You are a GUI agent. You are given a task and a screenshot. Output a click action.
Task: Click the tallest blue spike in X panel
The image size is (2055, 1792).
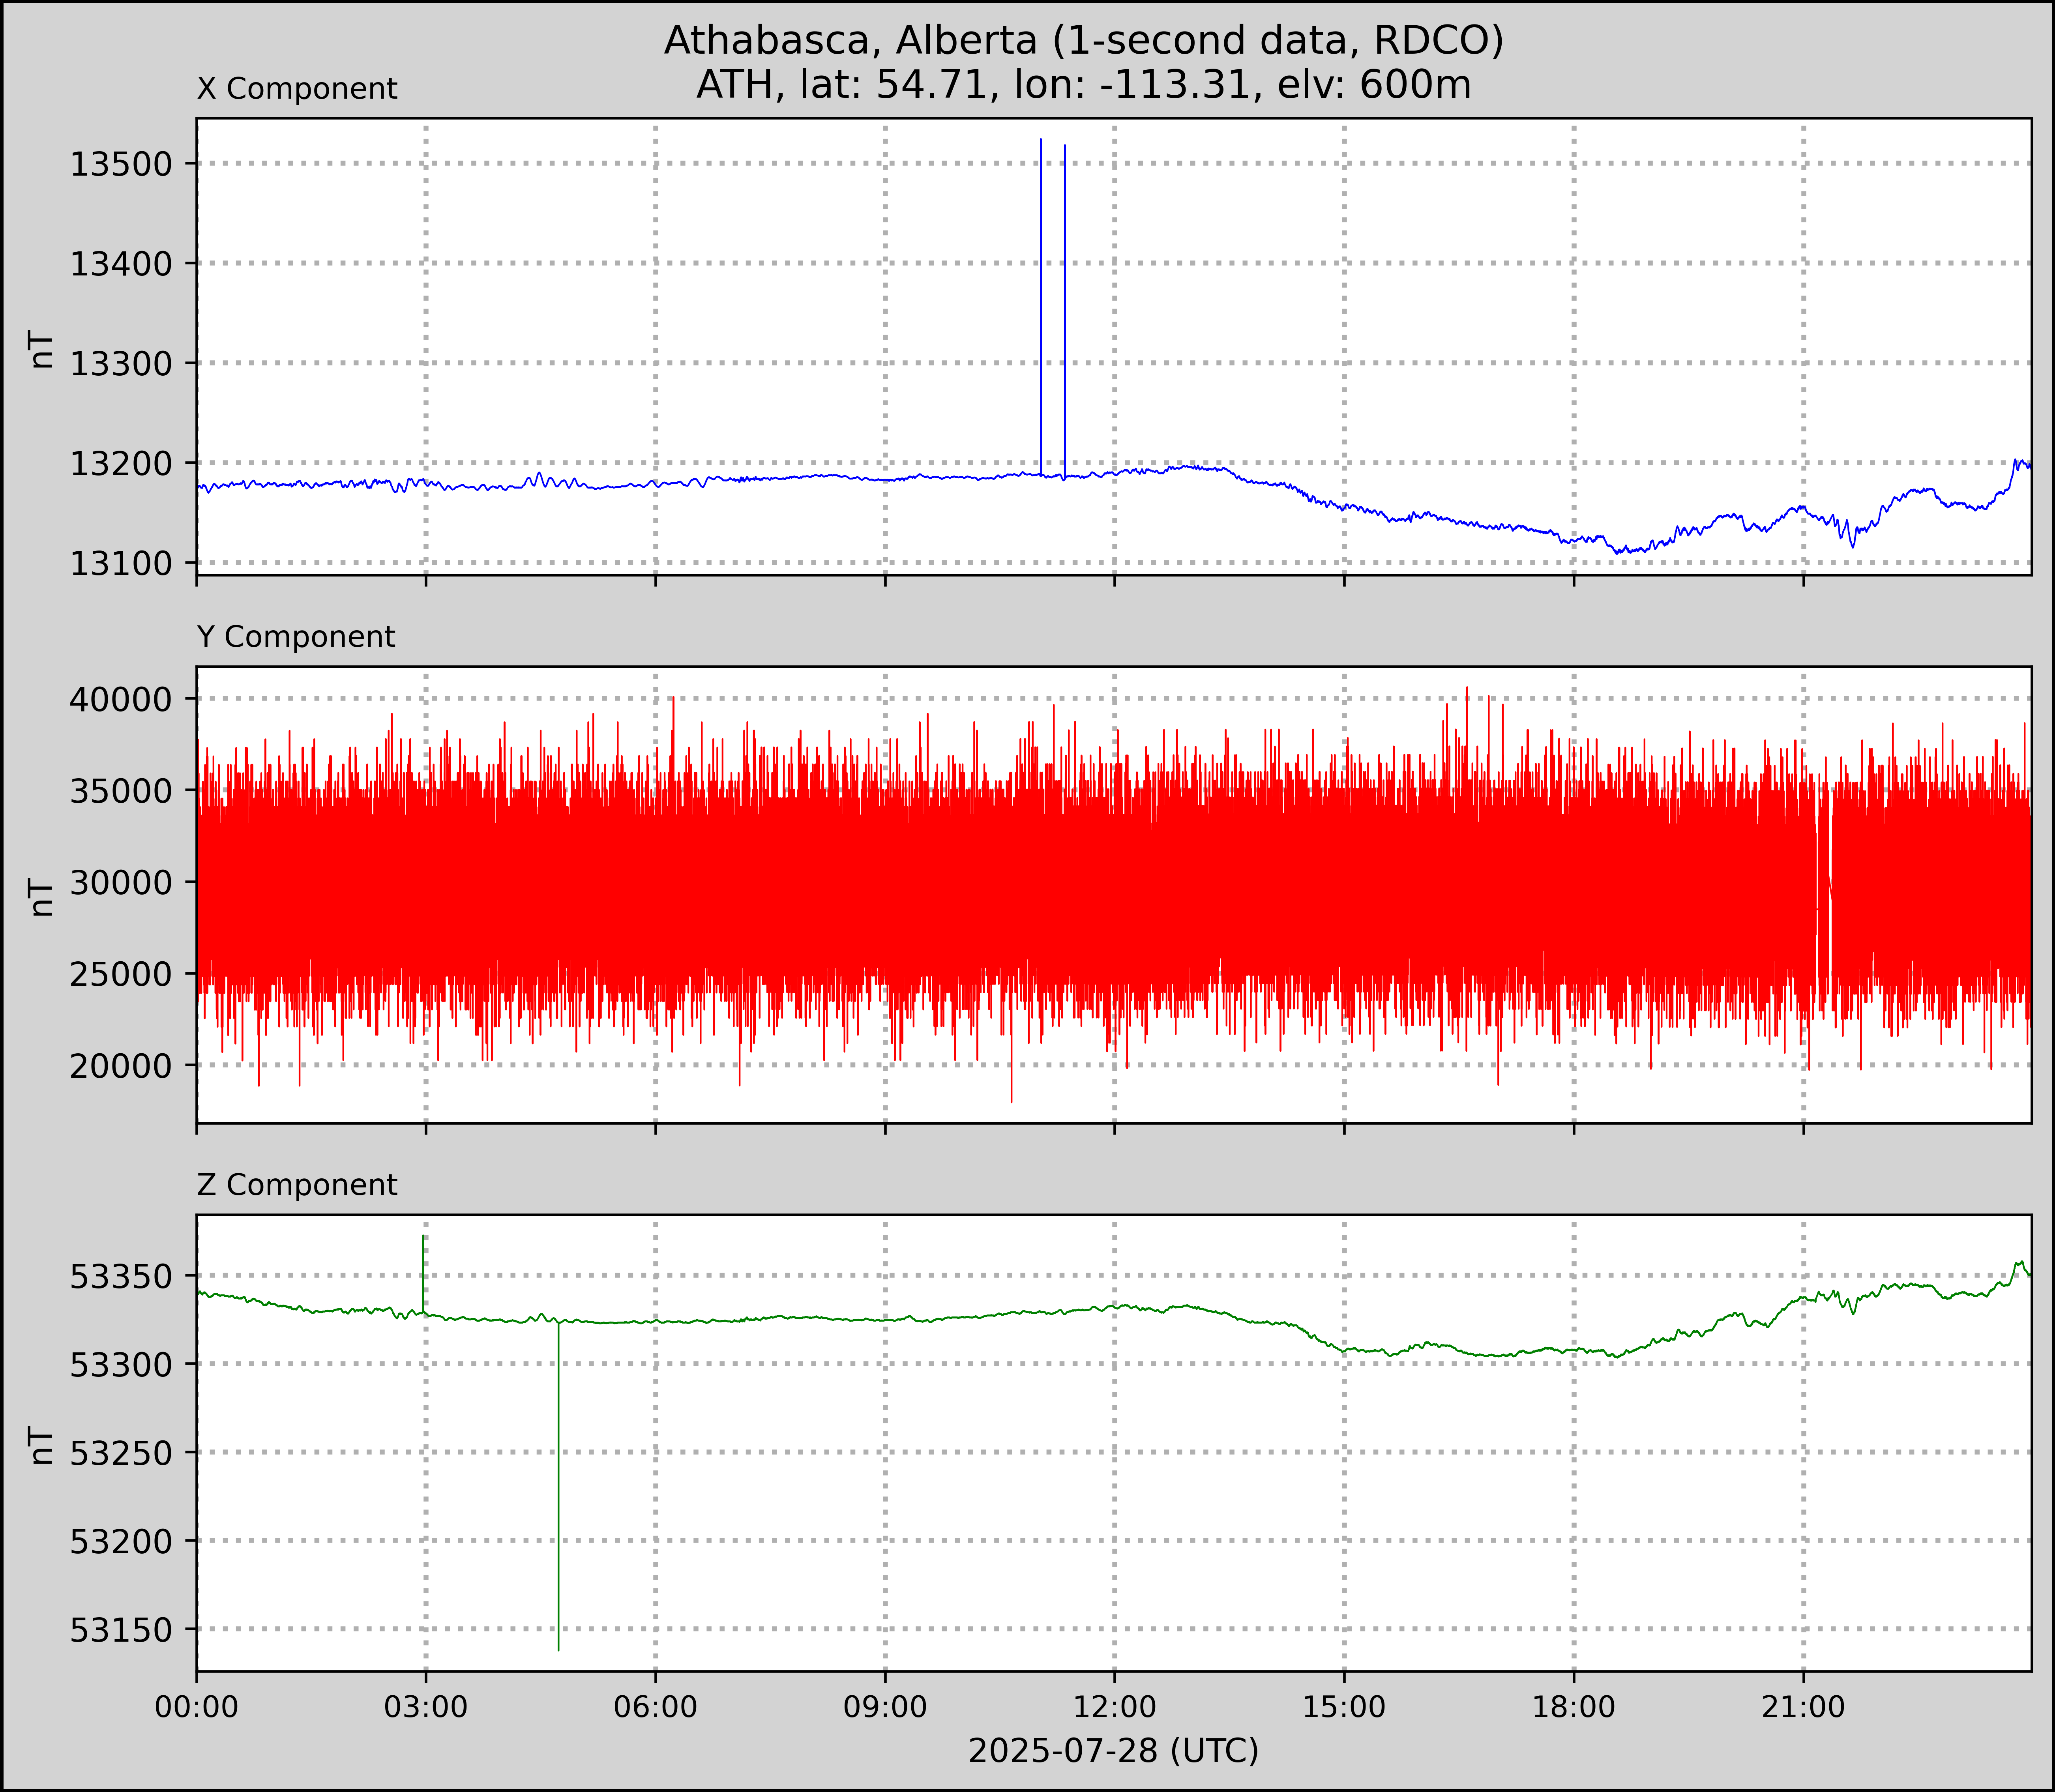pos(1041,300)
